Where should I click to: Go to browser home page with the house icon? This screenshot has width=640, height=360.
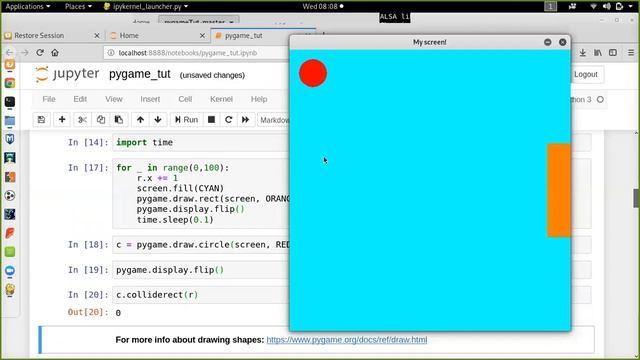tap(55, 53)
